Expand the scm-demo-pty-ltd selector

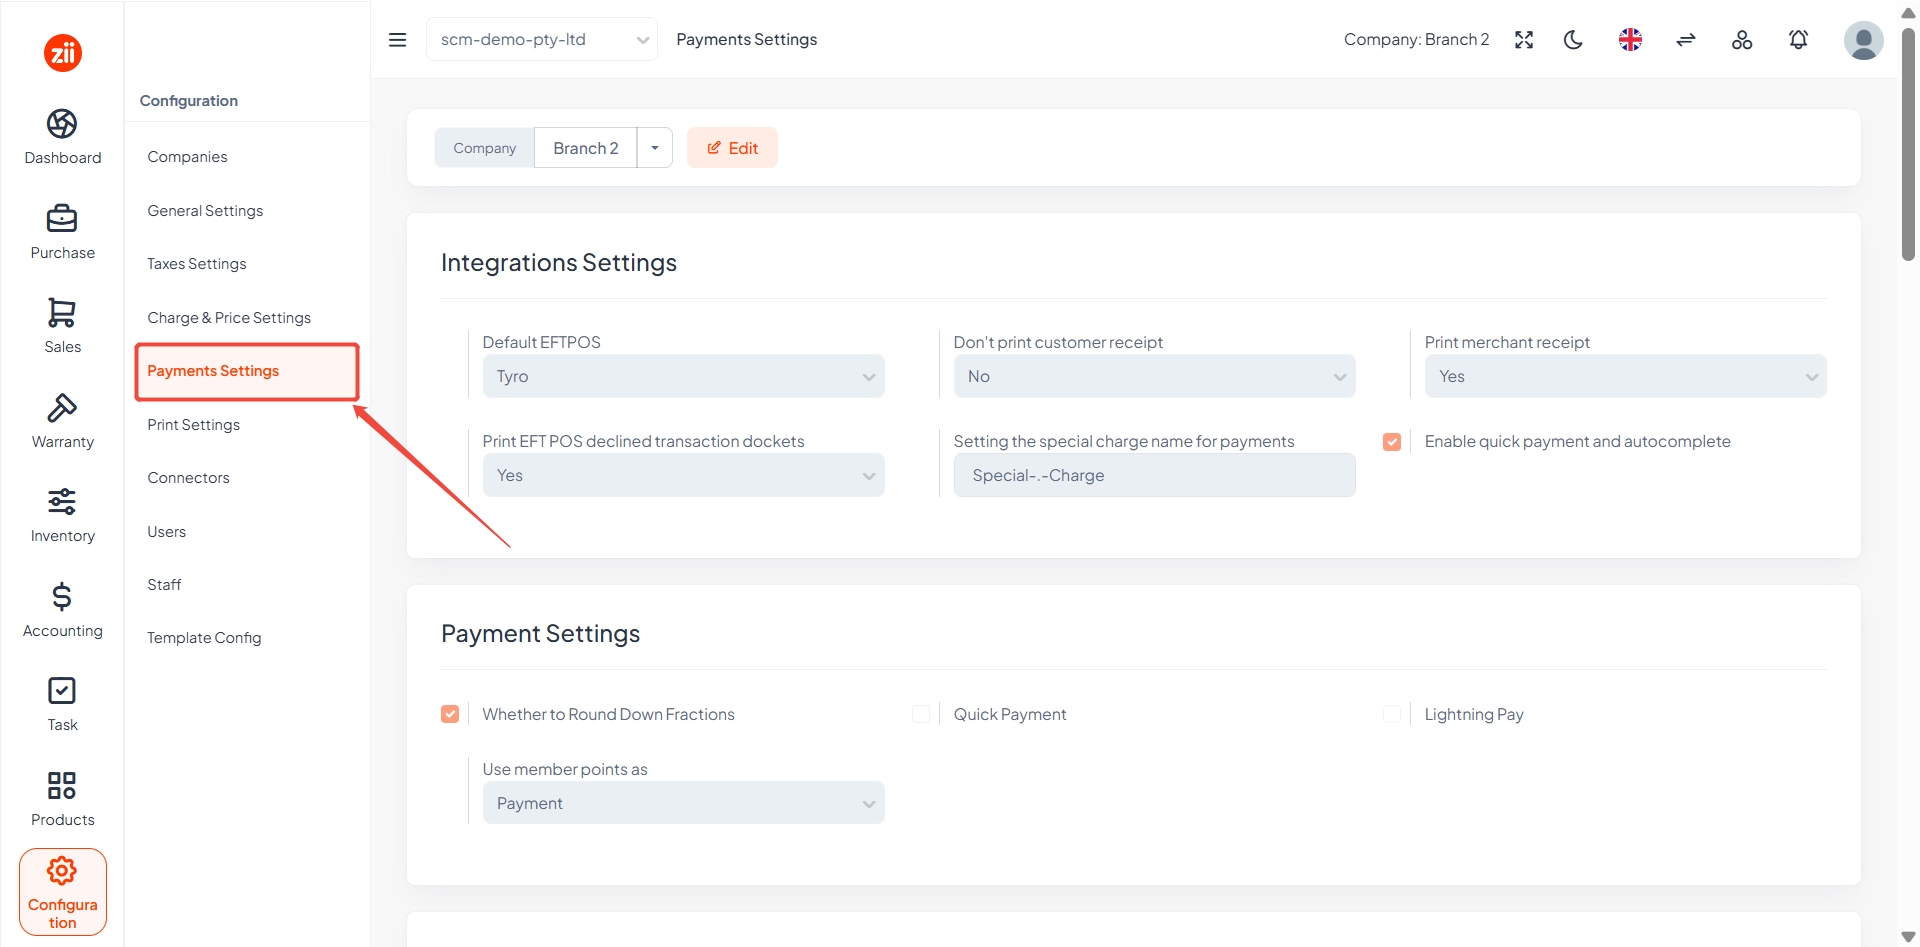tap(542, 40)
